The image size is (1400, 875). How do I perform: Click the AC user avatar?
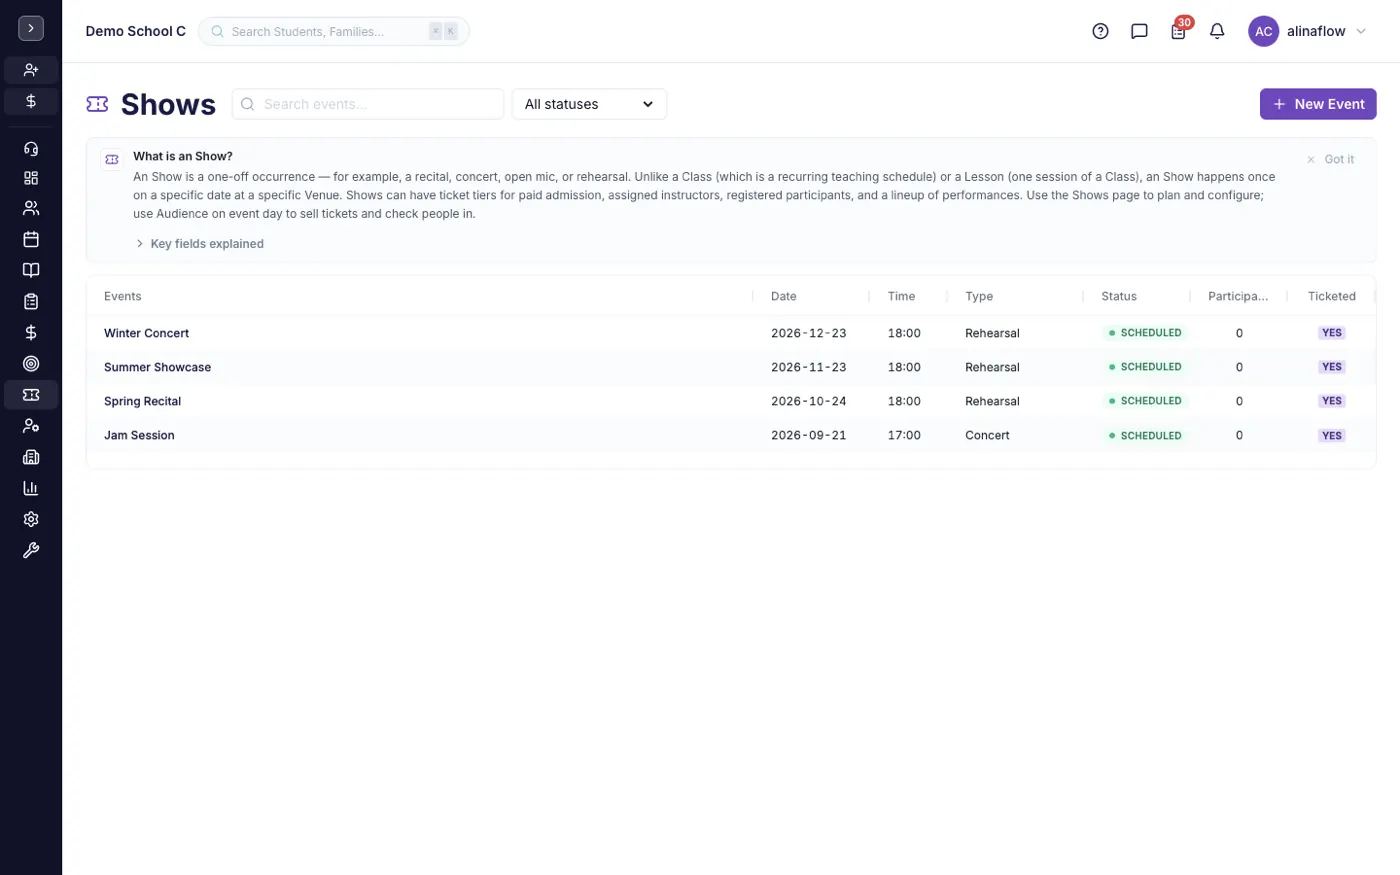click(1264, 31)
